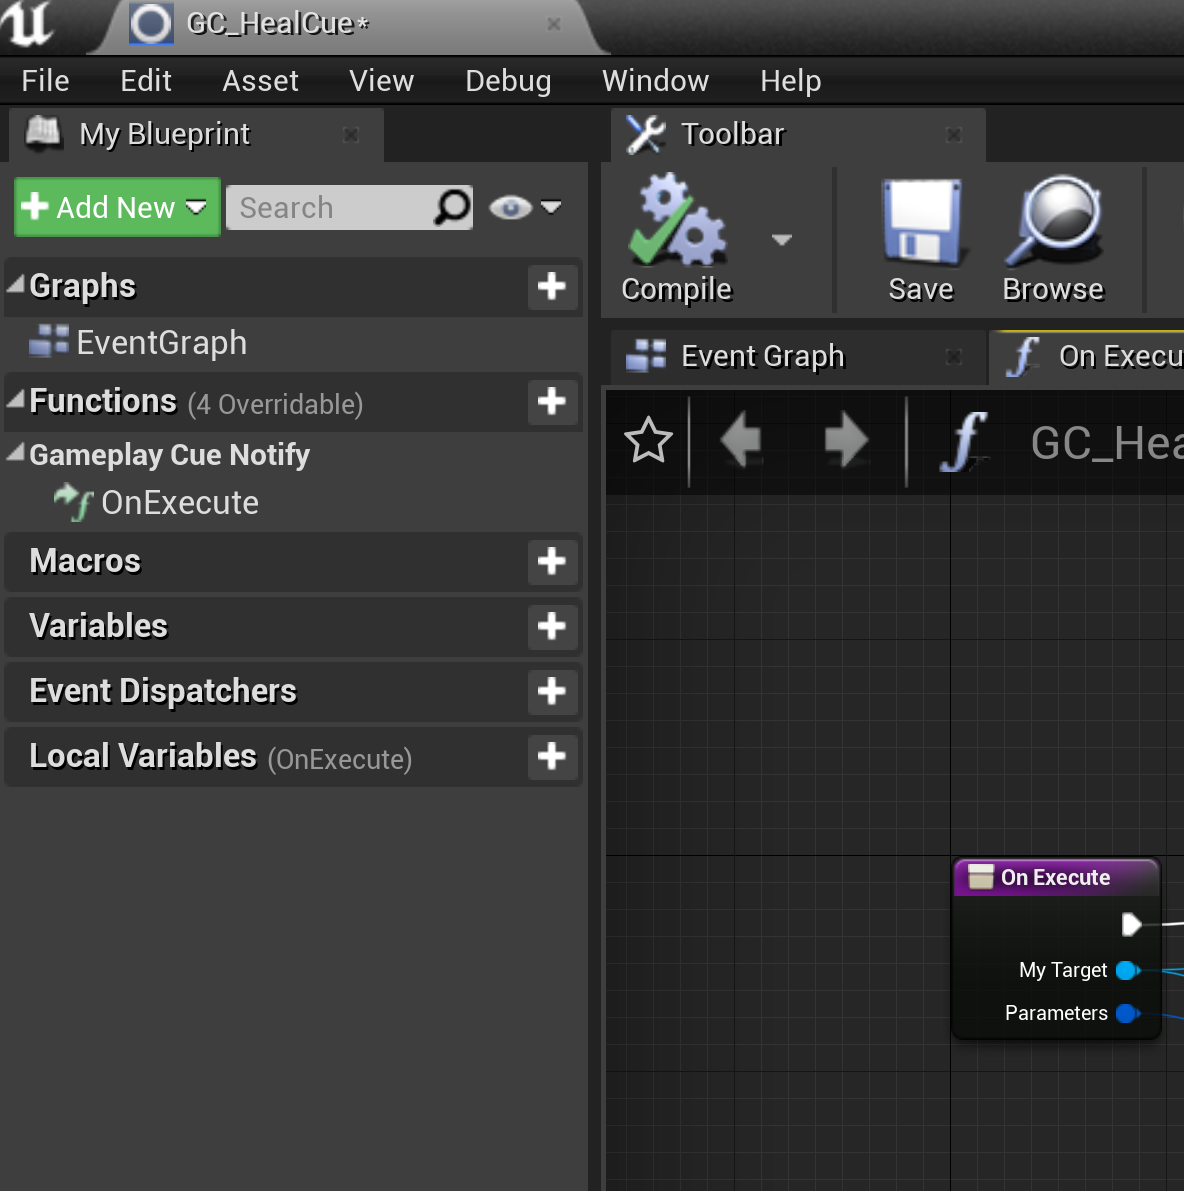
Task: Click the bookmark star in the graph toolbar
Action: tap(647, 440)
